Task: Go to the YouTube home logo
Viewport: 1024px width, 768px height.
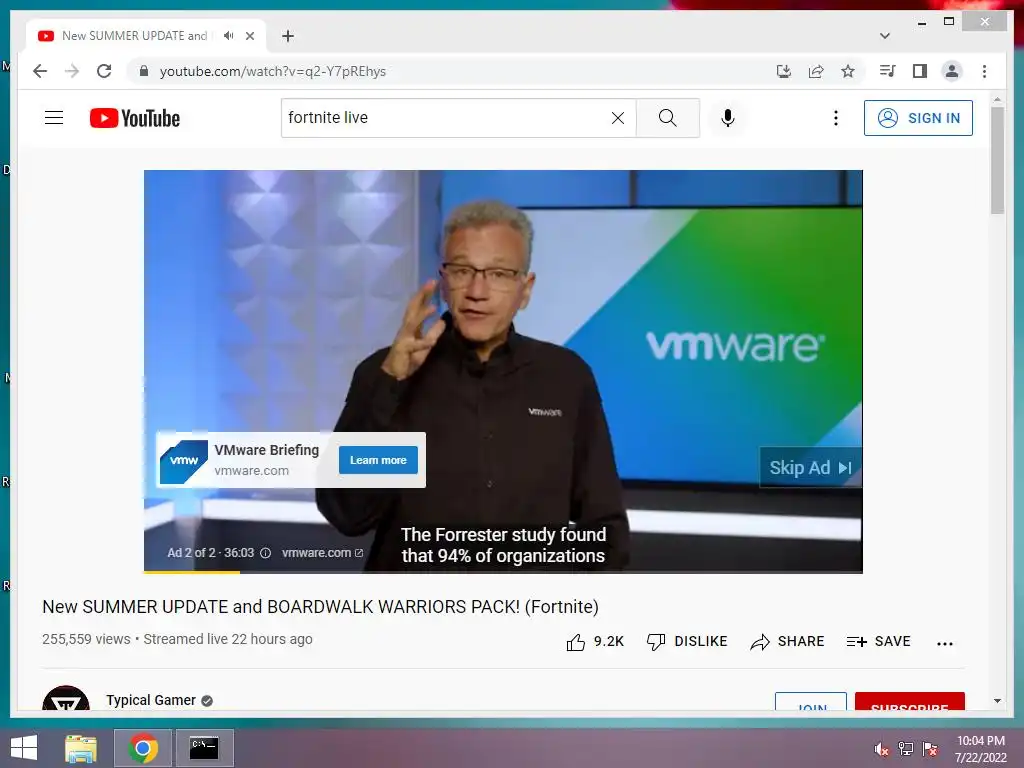Action: (x=135, y=118)
